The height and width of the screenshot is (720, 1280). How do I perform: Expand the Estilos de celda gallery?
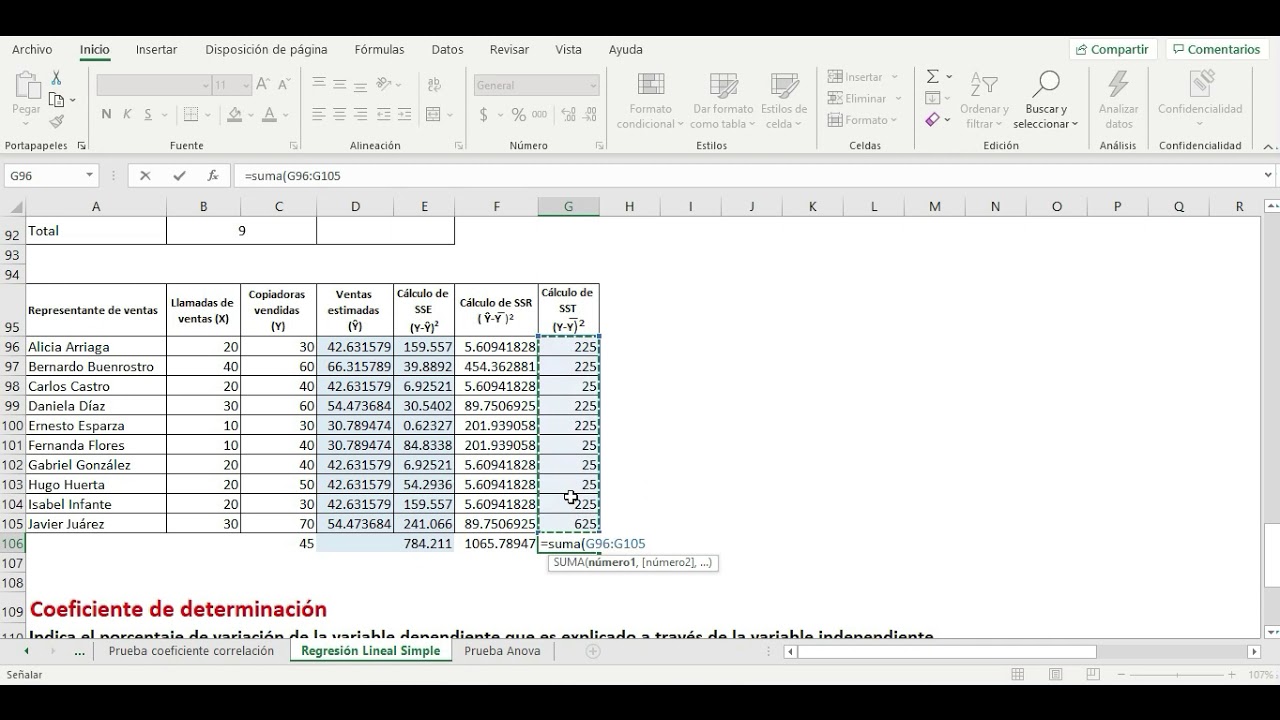(x=784, y=100)
